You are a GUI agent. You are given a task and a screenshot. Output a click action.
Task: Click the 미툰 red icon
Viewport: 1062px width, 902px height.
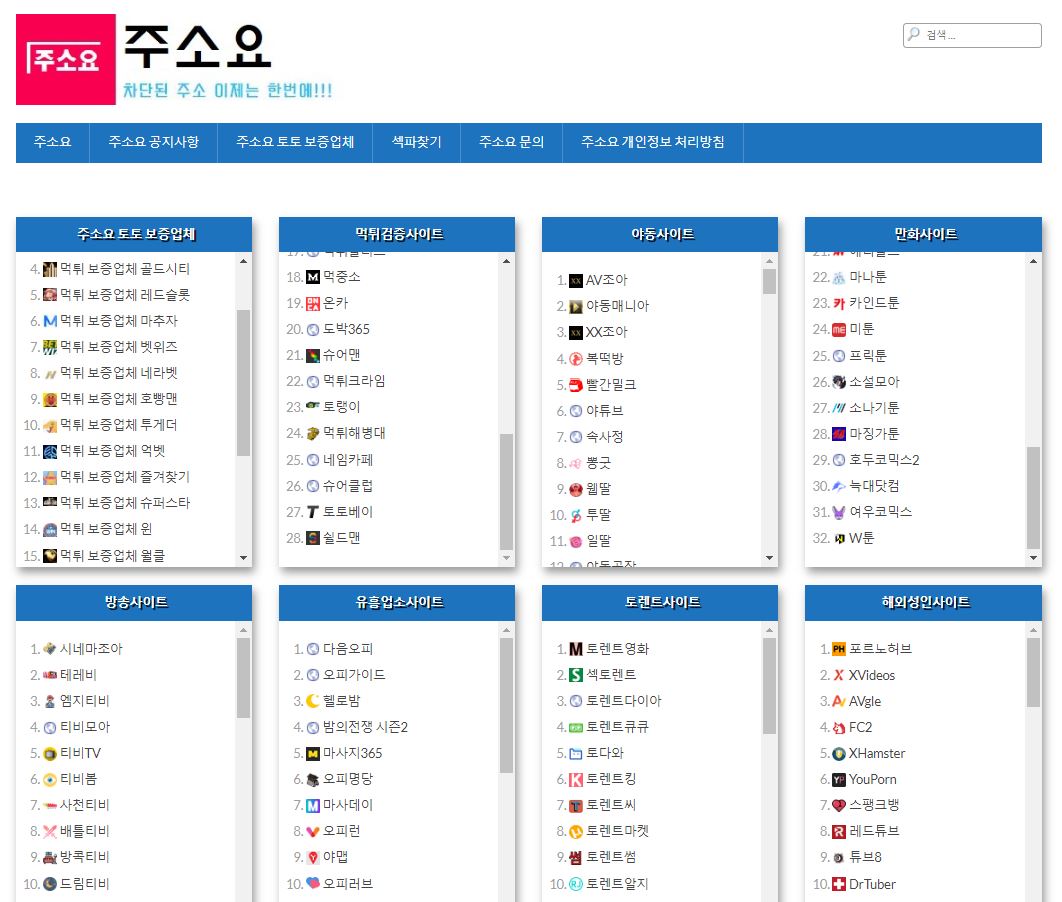coord(838,330)
